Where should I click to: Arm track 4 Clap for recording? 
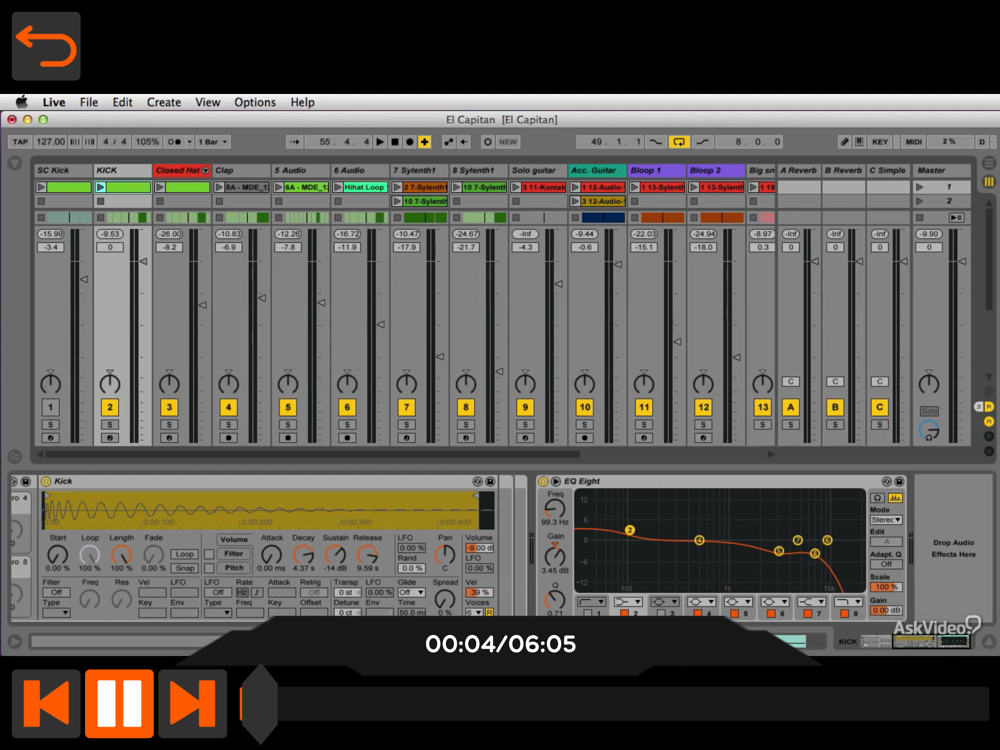pyautogui.click(x=228, y=438)
